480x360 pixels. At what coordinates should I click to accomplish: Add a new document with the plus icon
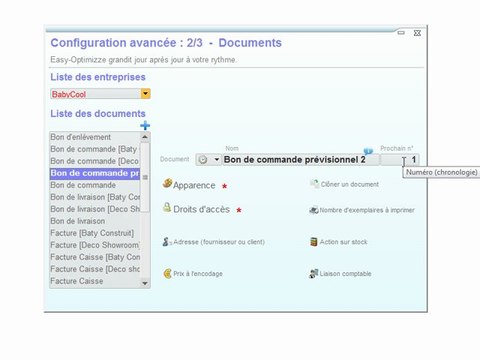[145, 126]
